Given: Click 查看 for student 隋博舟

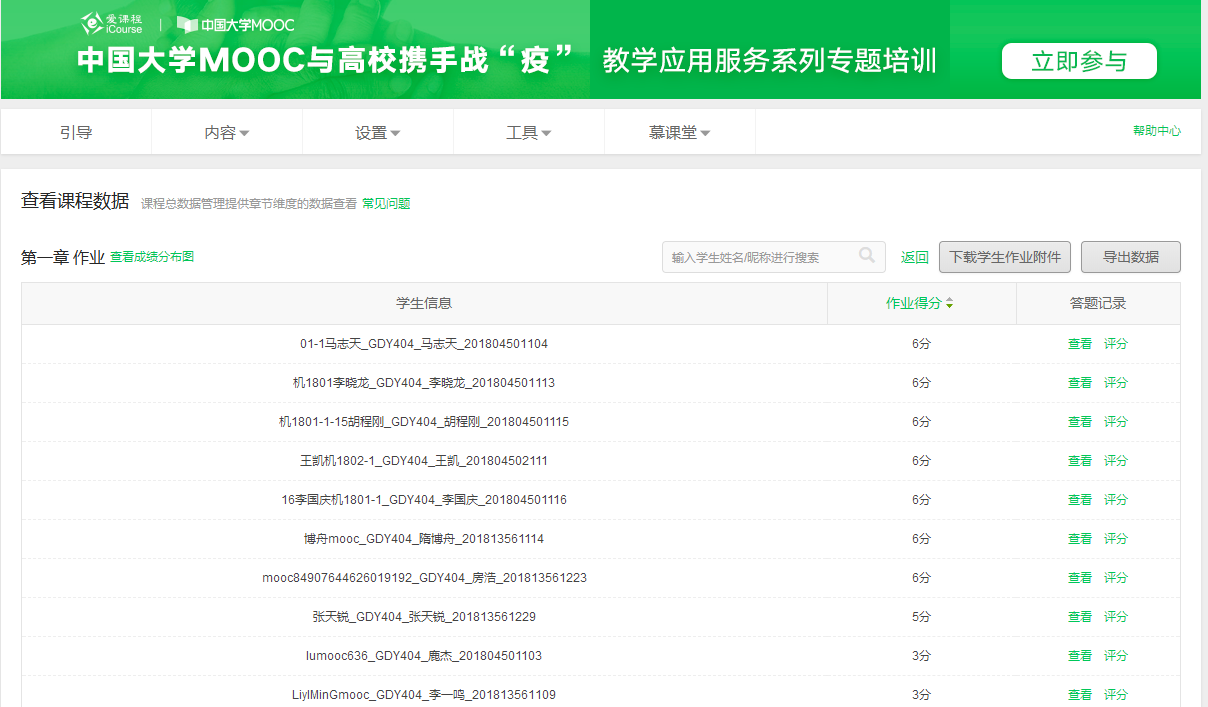Looking at the screenshot, I should pos(1079,539).
